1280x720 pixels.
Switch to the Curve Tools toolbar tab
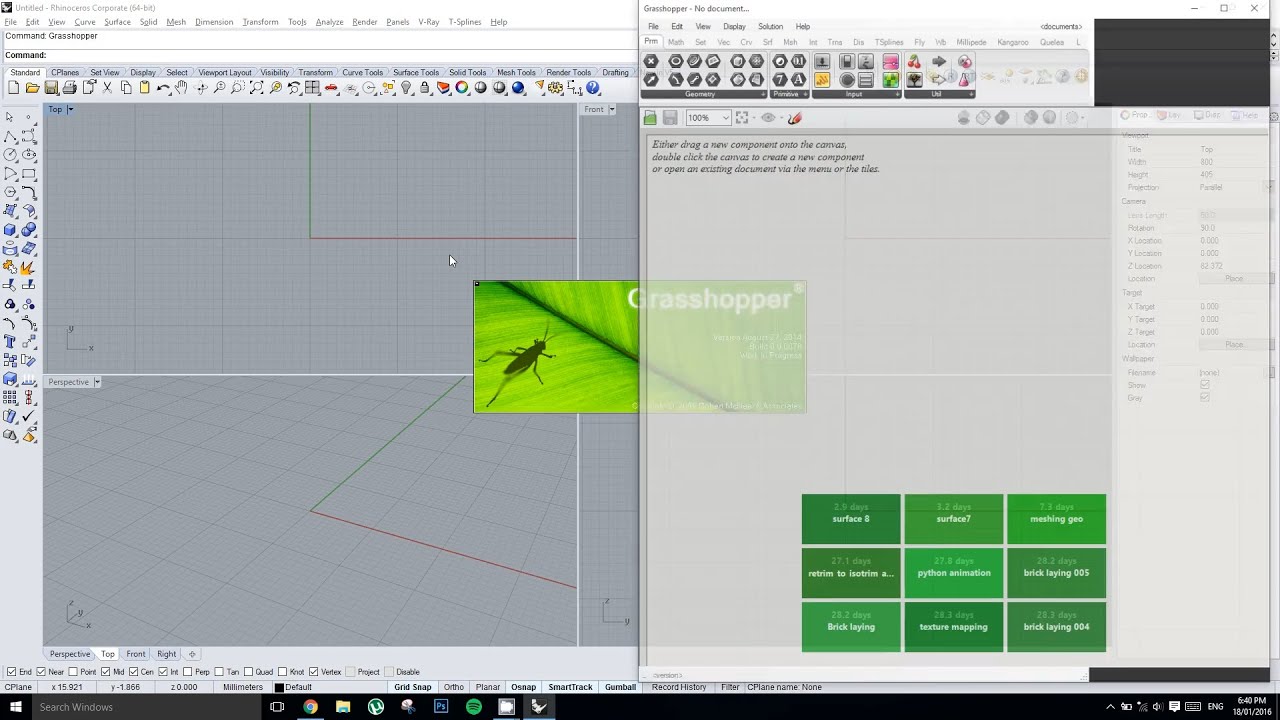coord(362,72)
